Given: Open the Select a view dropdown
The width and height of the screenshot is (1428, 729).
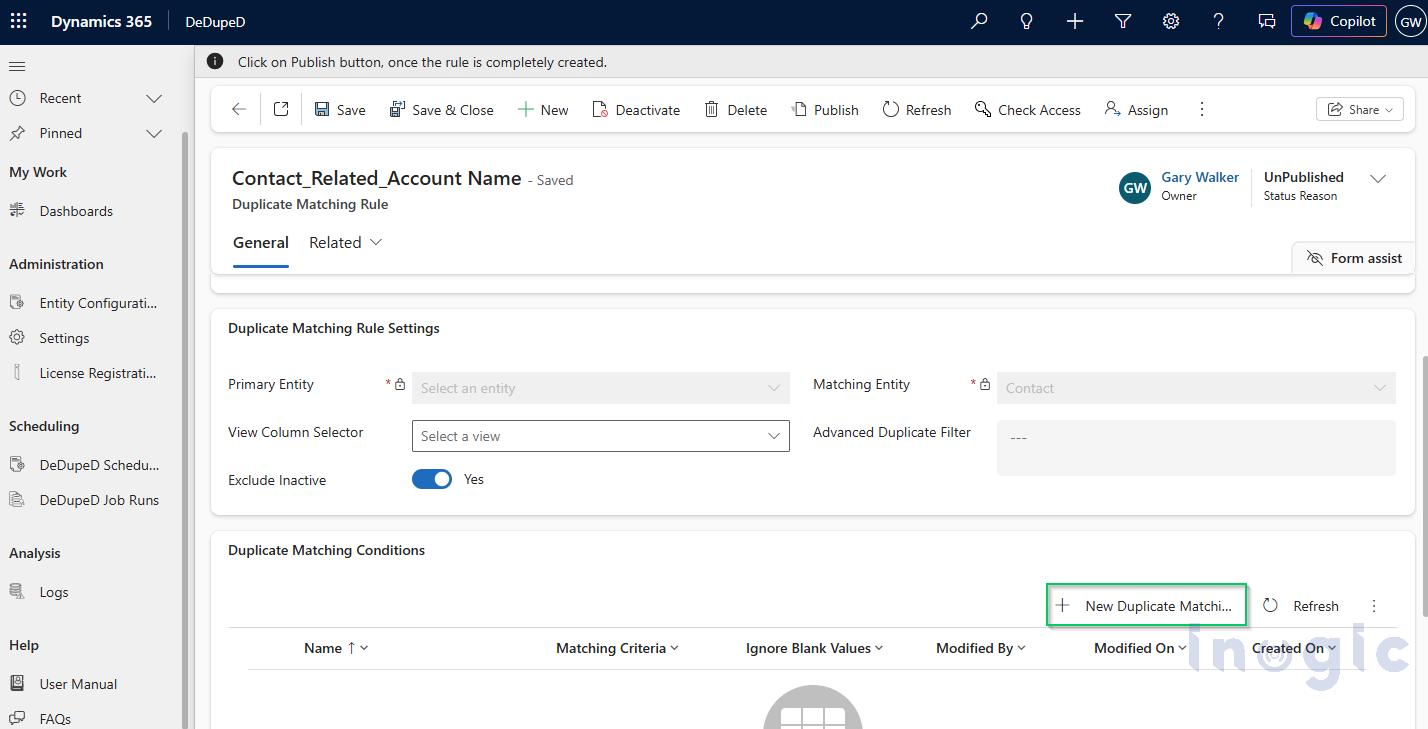Looking at the screenshot, I should pyautogui.click(x=600, y=436).
